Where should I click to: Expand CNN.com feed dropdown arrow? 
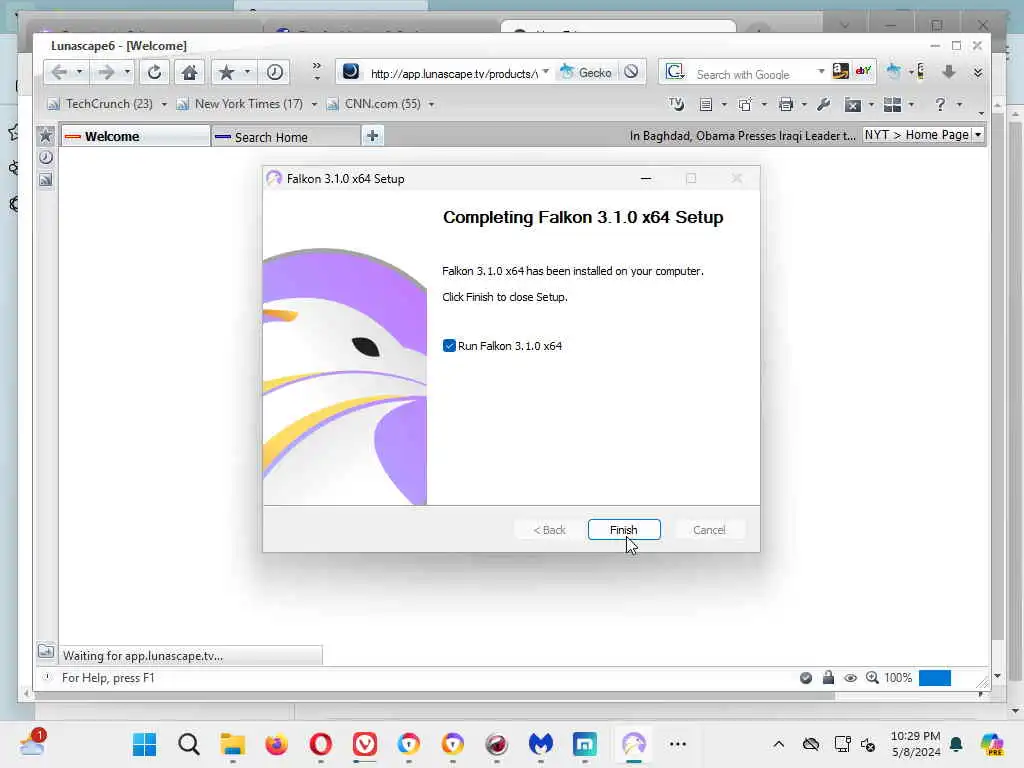pos(431,104)
